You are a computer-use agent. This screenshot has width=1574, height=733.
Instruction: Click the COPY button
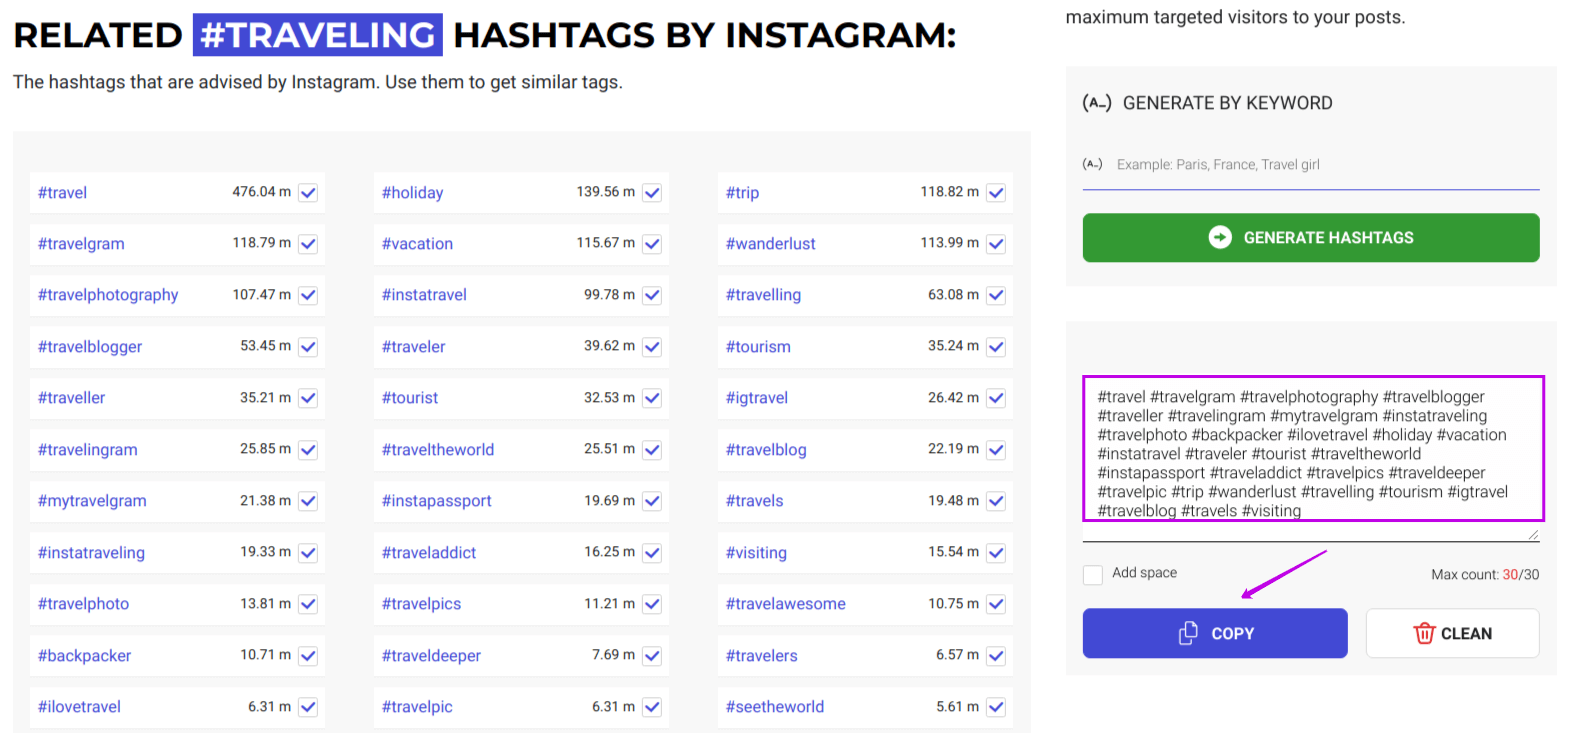click(1214, 633)
